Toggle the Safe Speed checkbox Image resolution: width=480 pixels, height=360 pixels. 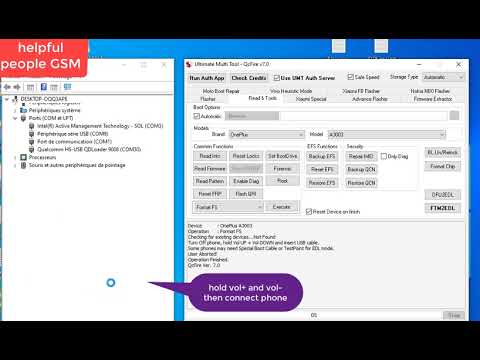tap(350, 77)
